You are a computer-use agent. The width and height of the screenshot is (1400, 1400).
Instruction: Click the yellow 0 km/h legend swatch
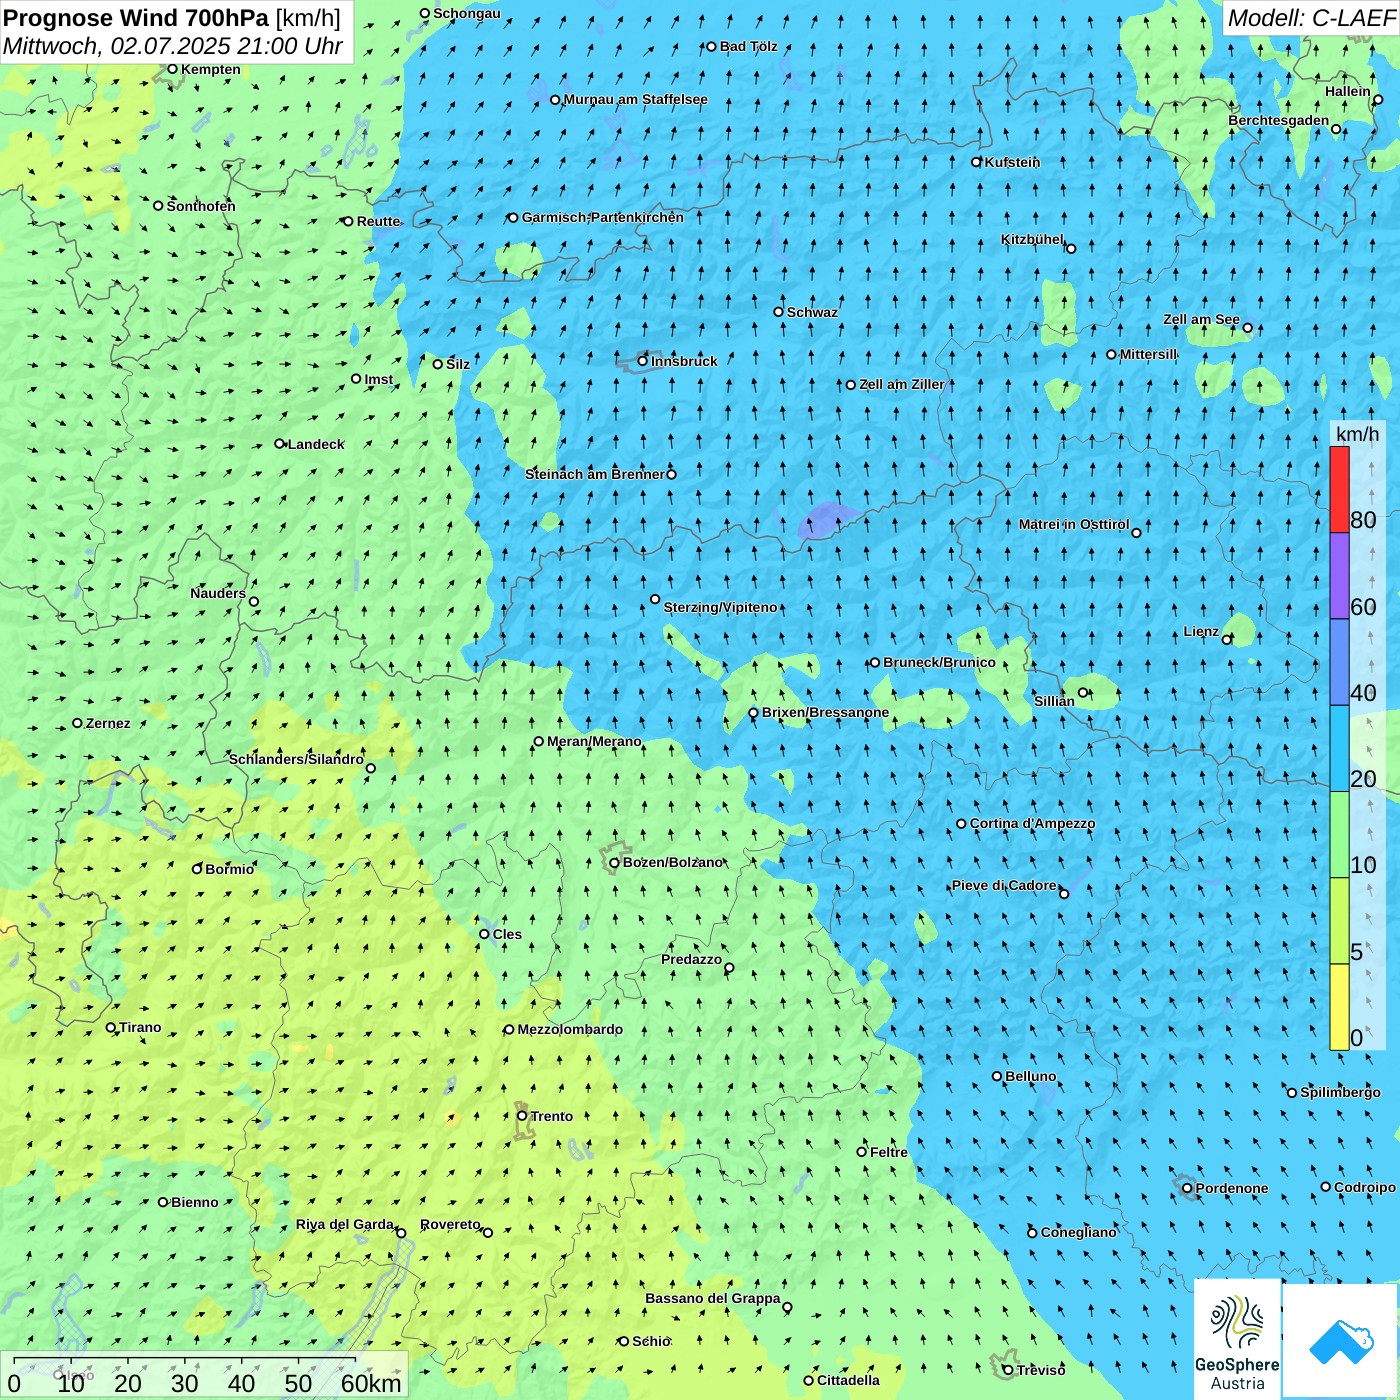point(1339,1007)
